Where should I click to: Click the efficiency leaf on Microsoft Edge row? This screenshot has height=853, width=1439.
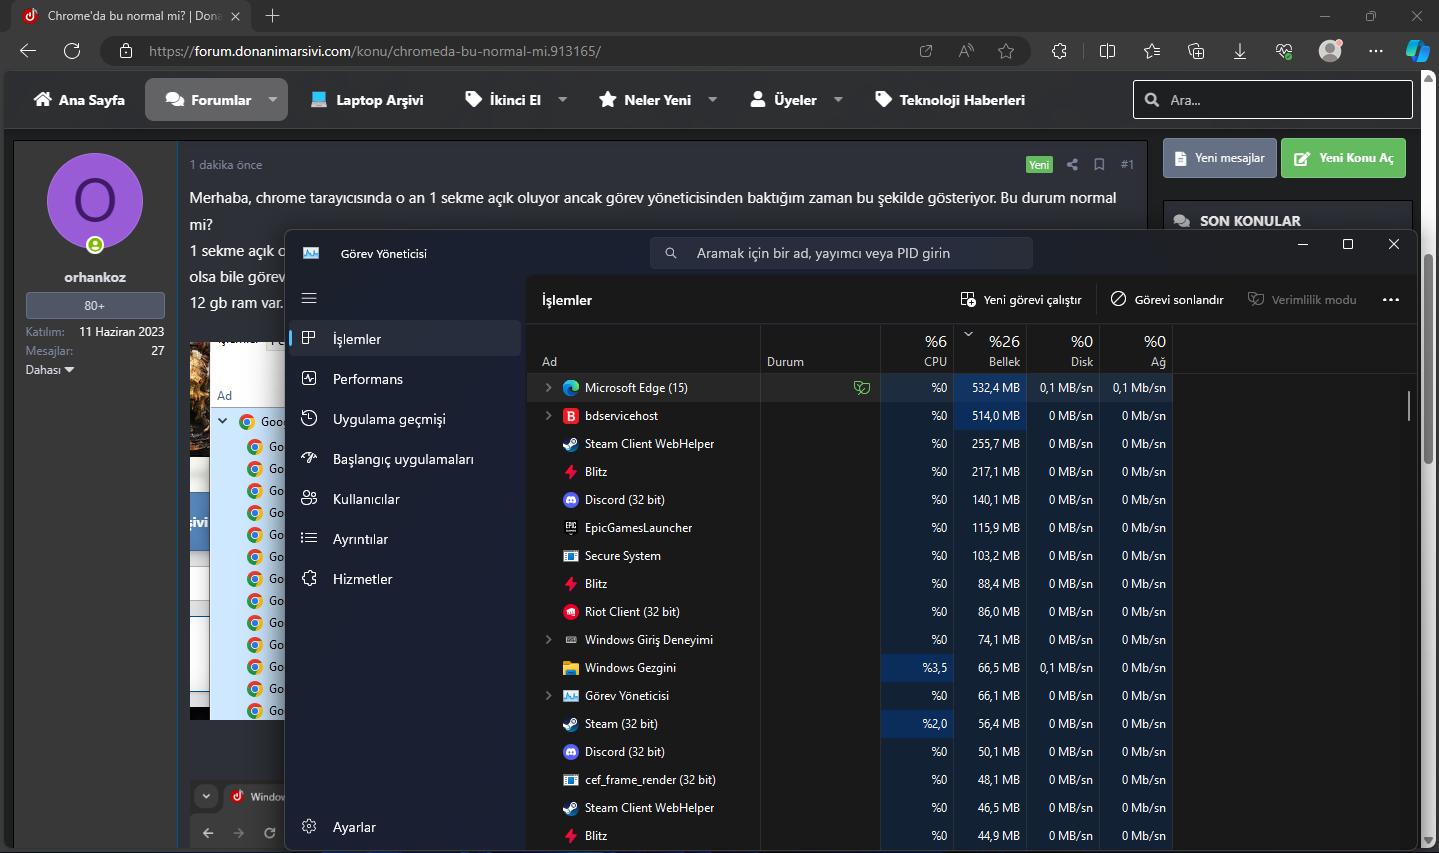click(x=862, y=388)
